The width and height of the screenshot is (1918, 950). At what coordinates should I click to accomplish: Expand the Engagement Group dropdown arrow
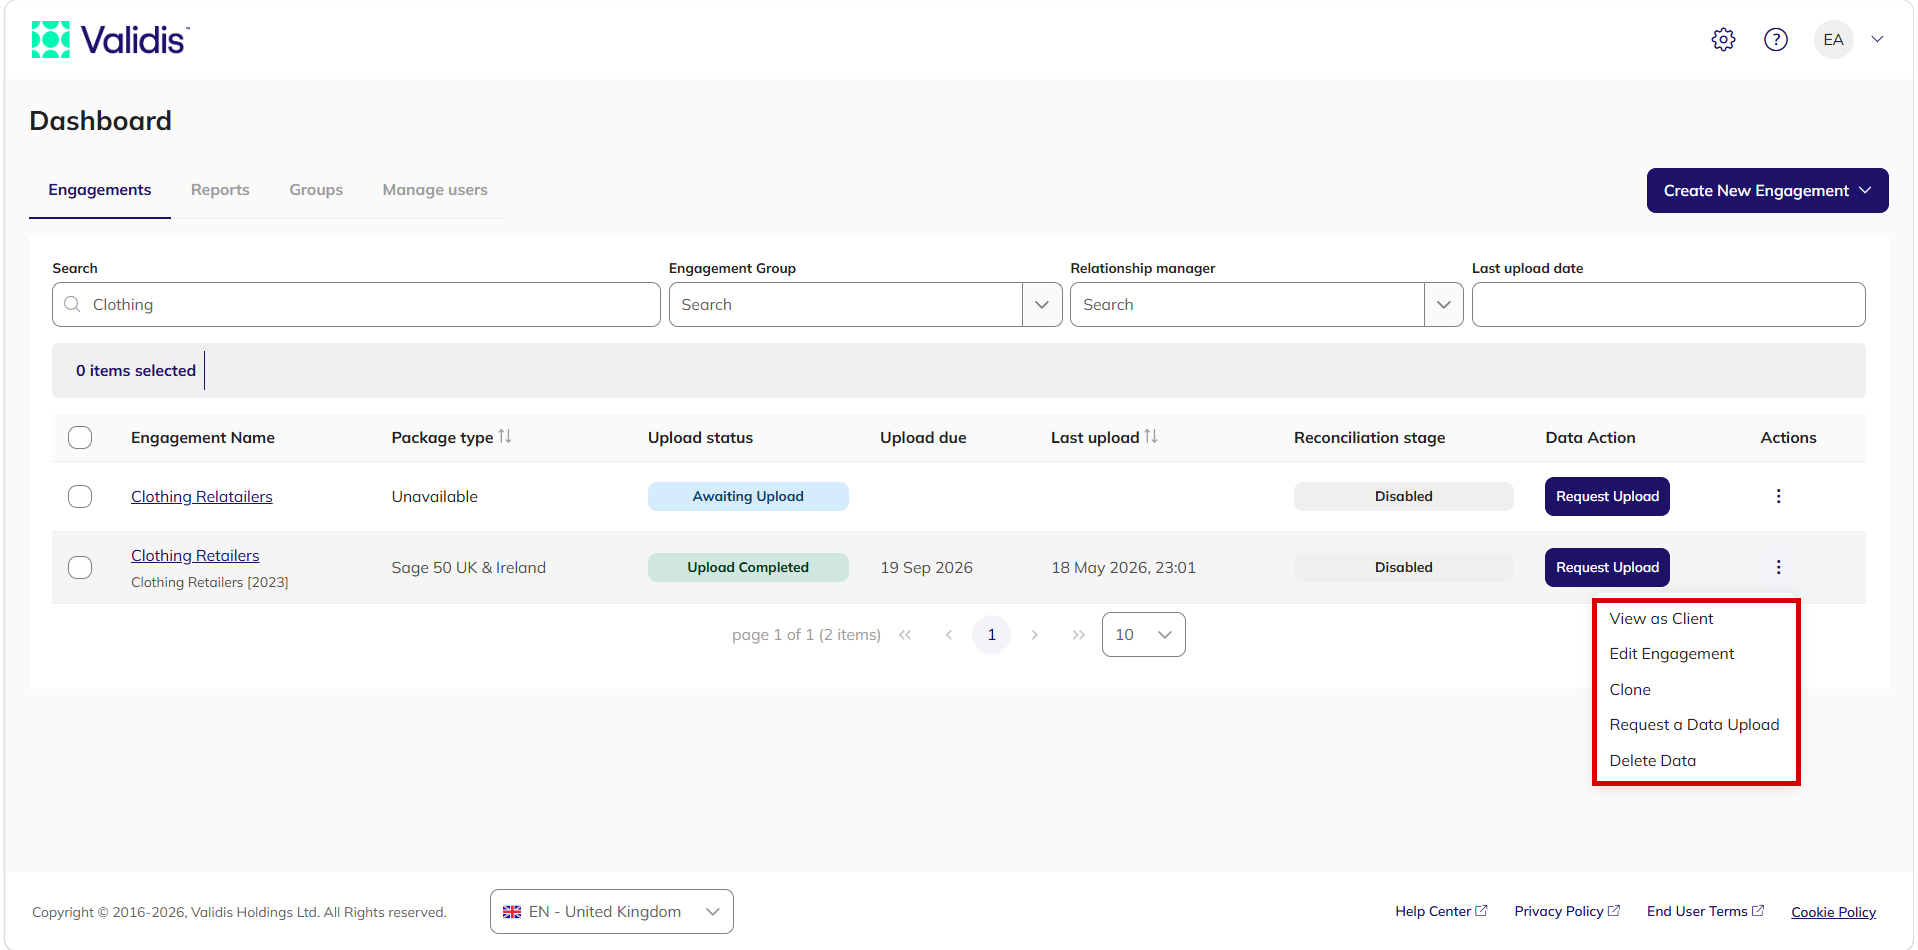[1042, 305]
